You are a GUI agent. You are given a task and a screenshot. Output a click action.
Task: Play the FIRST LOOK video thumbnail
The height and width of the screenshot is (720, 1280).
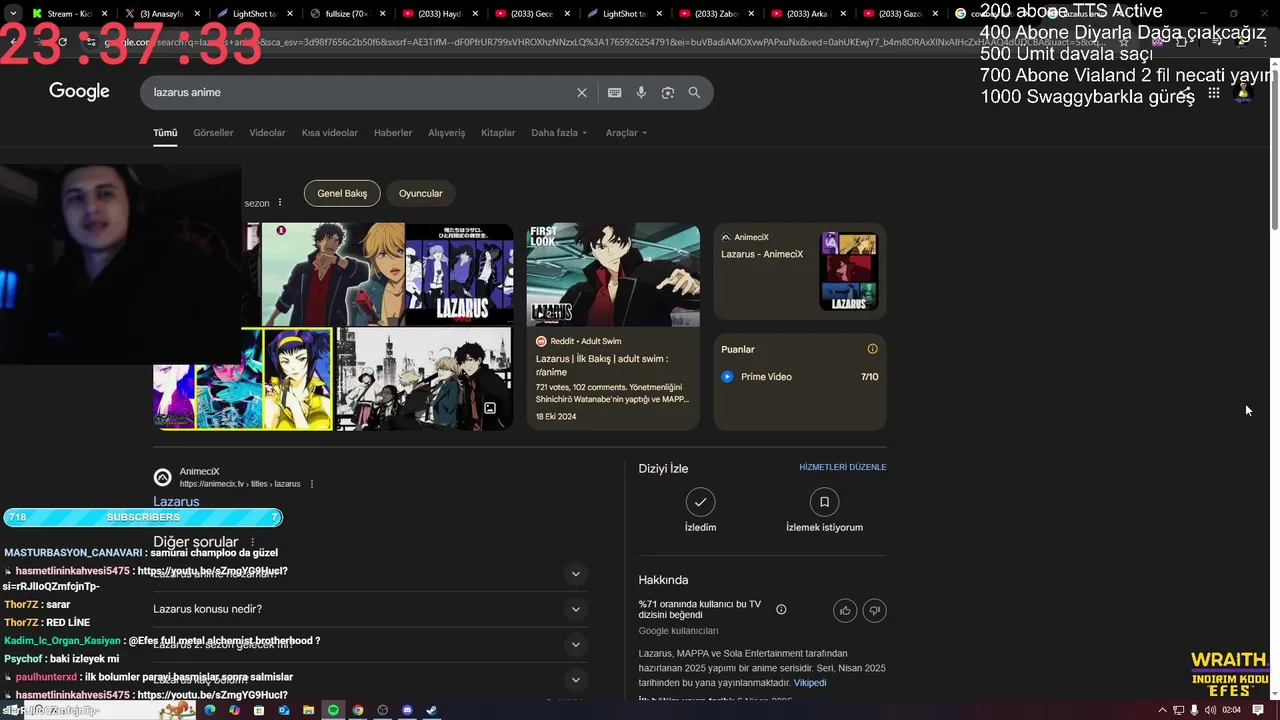click(613, 274)
